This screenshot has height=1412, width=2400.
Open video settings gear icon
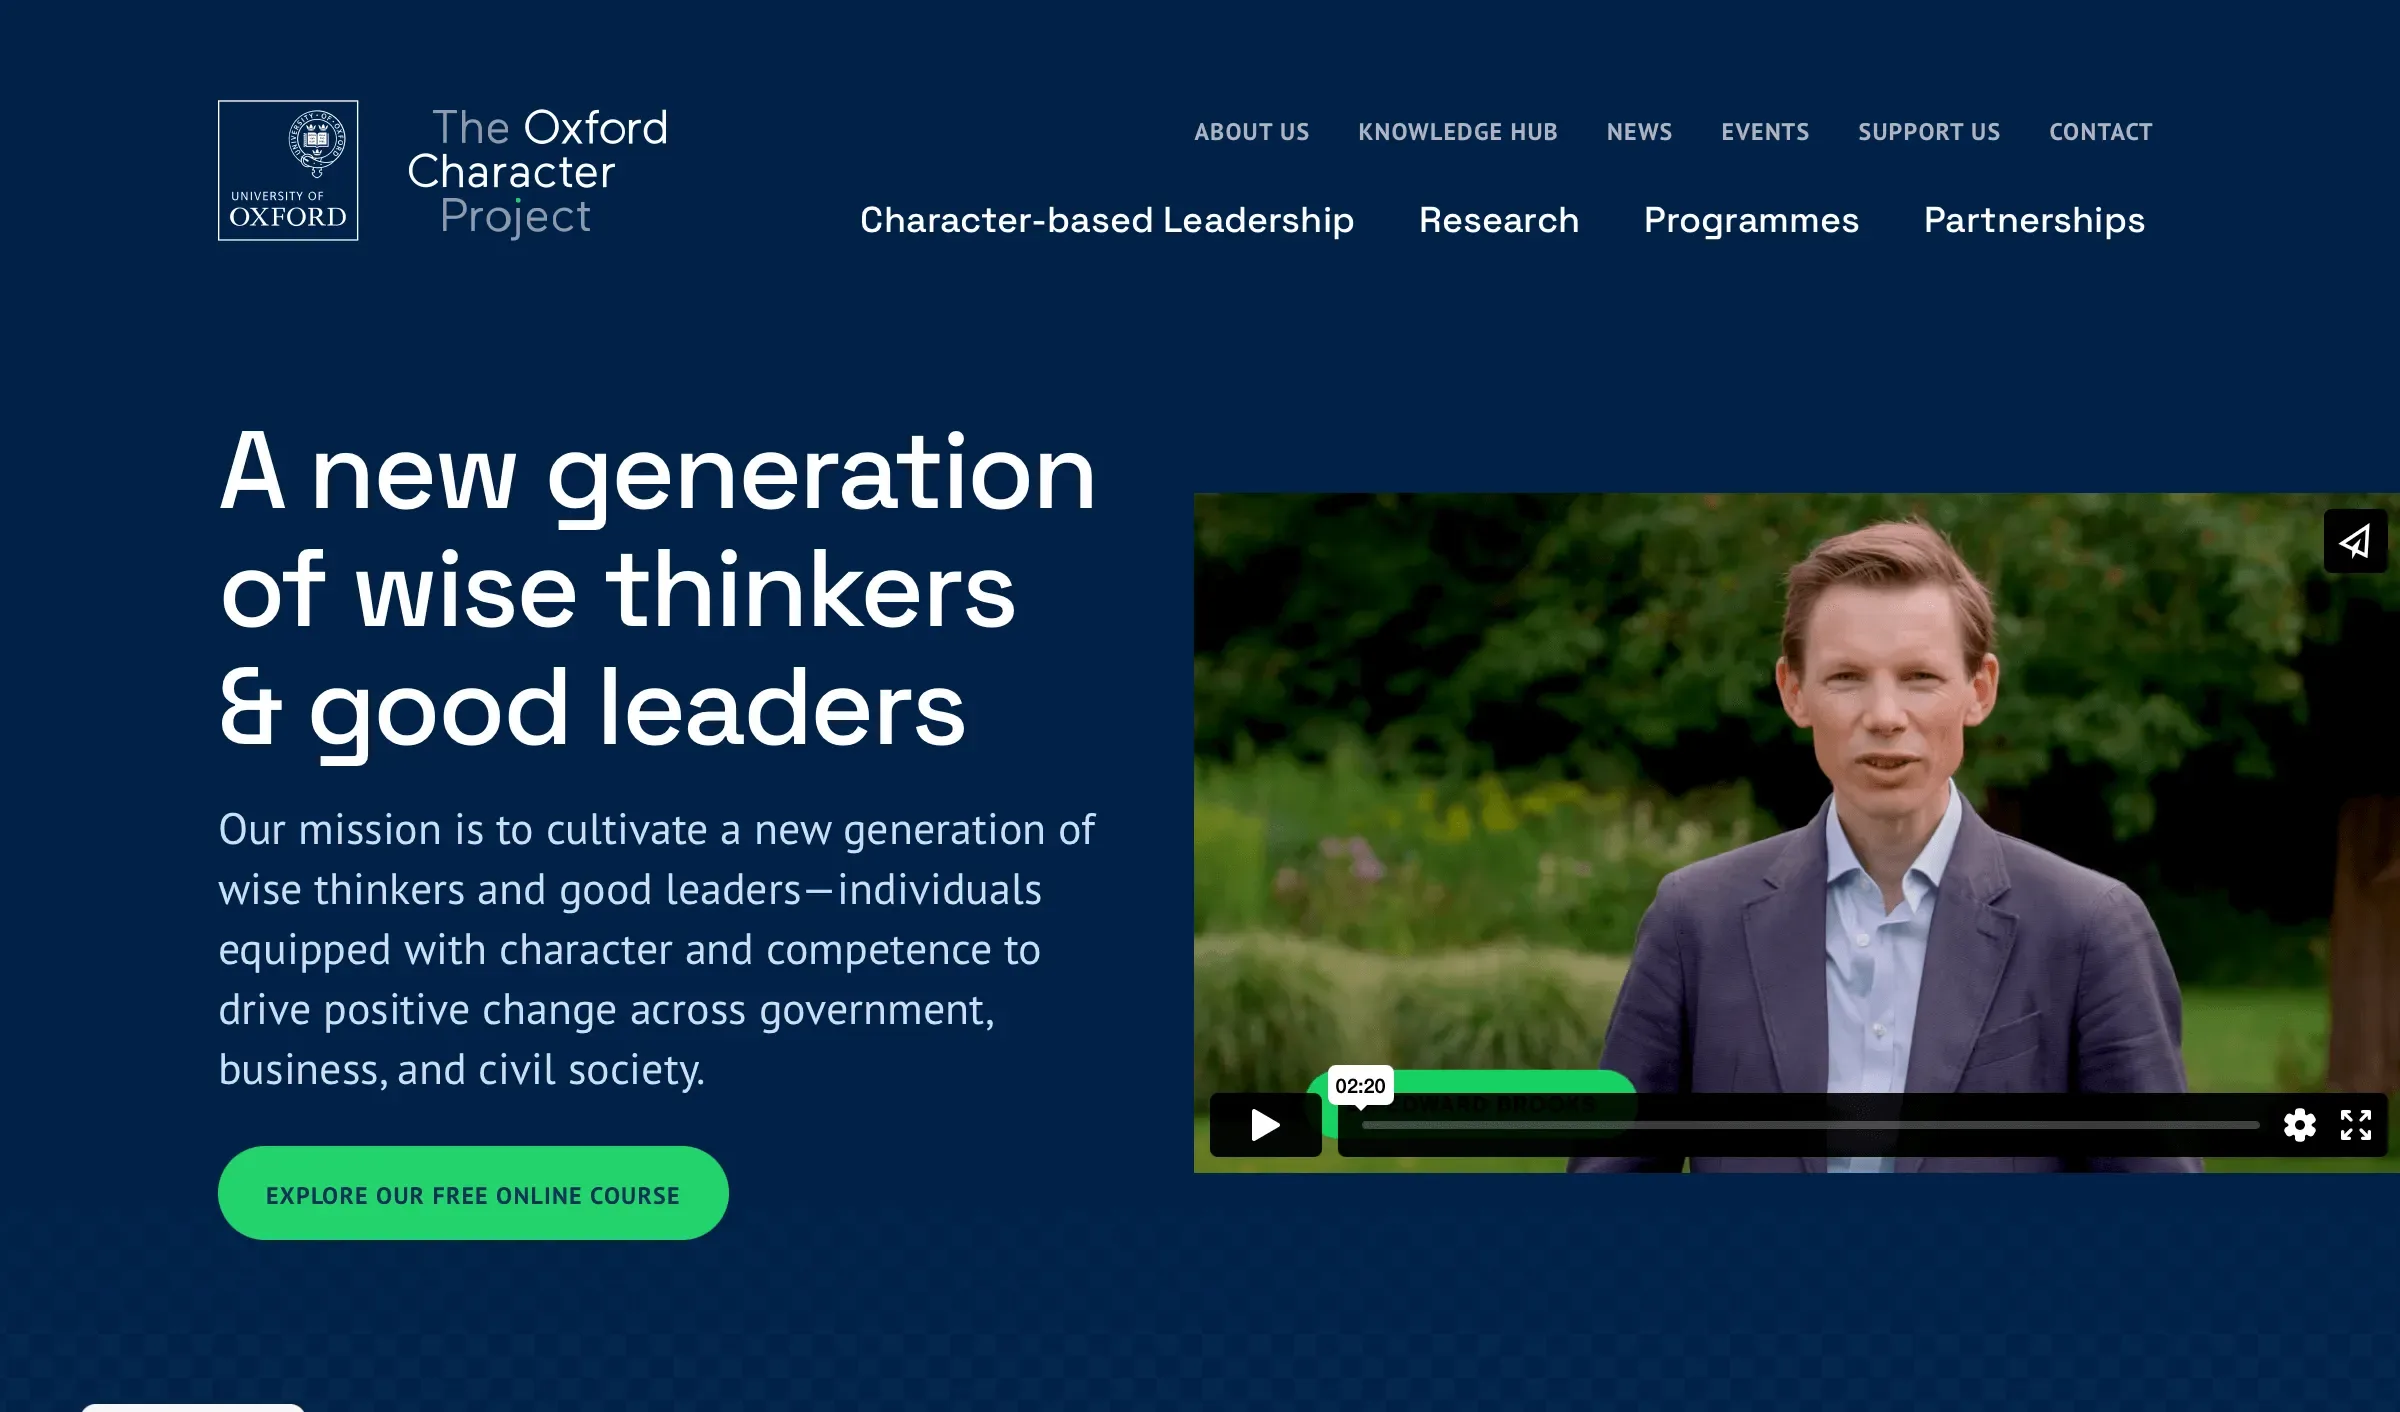click(2299, 1125)
